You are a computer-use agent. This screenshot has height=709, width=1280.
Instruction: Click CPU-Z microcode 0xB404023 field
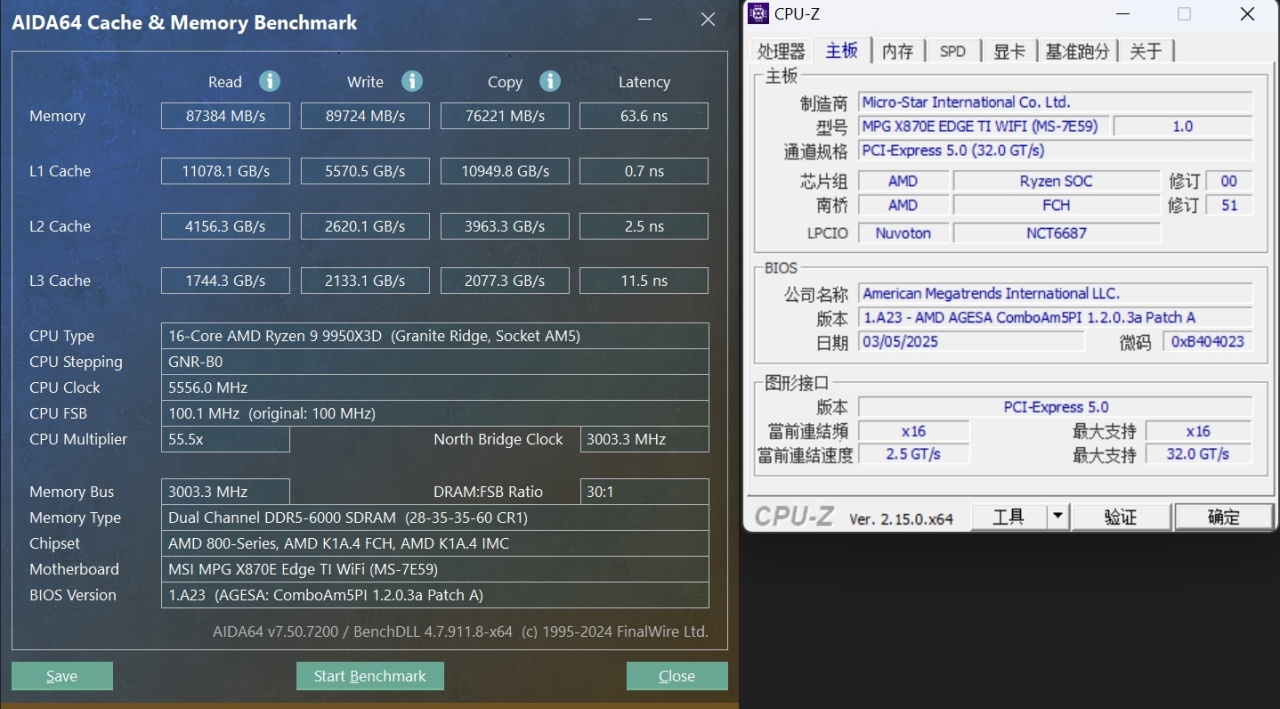pos(1207,342)
